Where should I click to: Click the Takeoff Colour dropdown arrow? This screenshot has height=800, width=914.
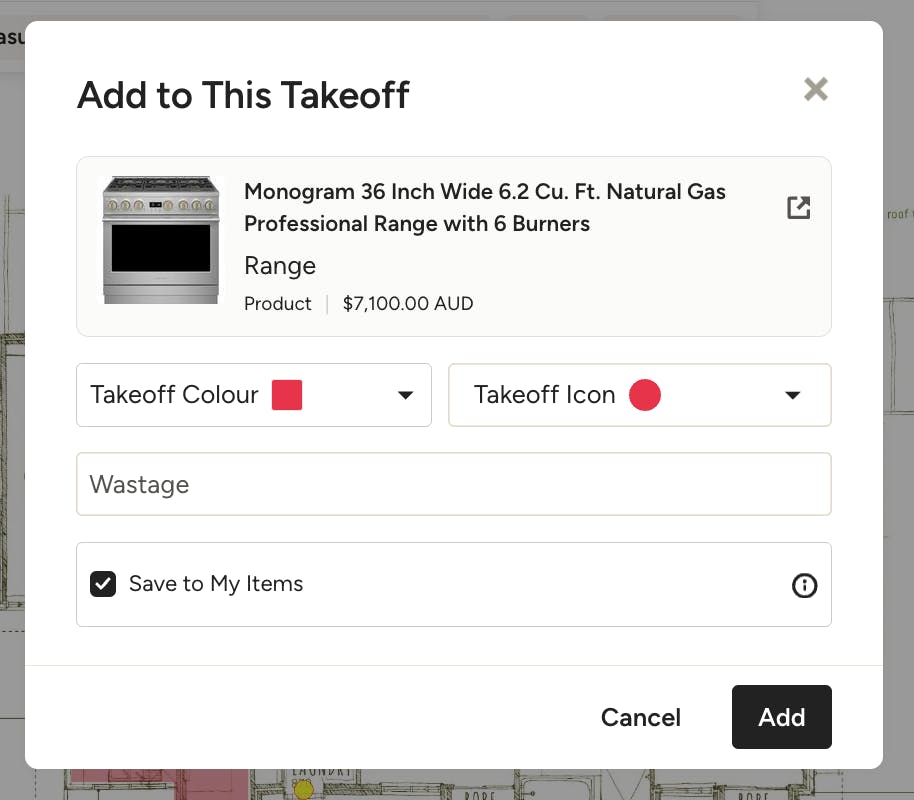point(405,395)
